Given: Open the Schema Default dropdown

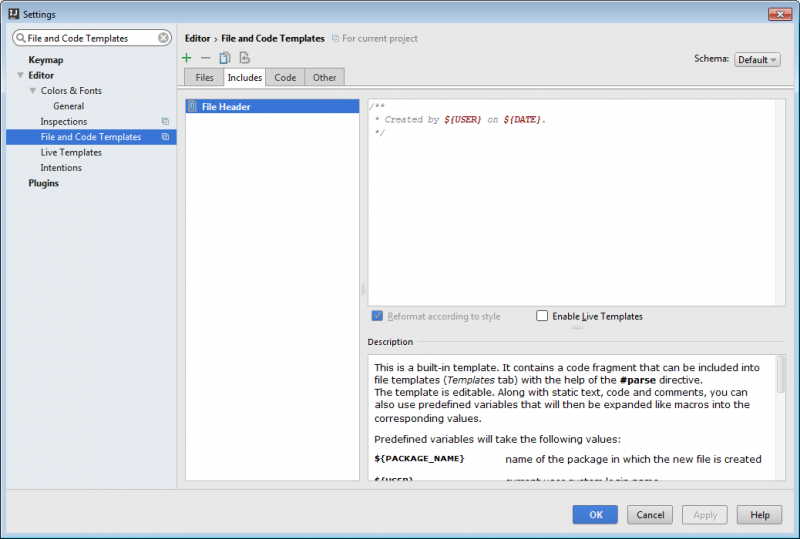Looking at the screenshot, I should [758, 59].
